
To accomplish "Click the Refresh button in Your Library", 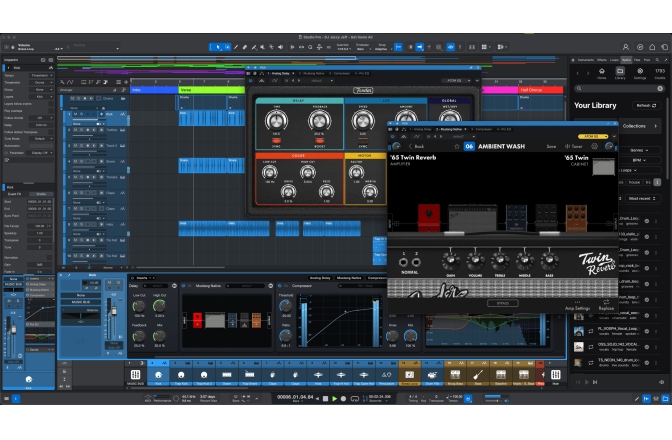I will [646, 105].
